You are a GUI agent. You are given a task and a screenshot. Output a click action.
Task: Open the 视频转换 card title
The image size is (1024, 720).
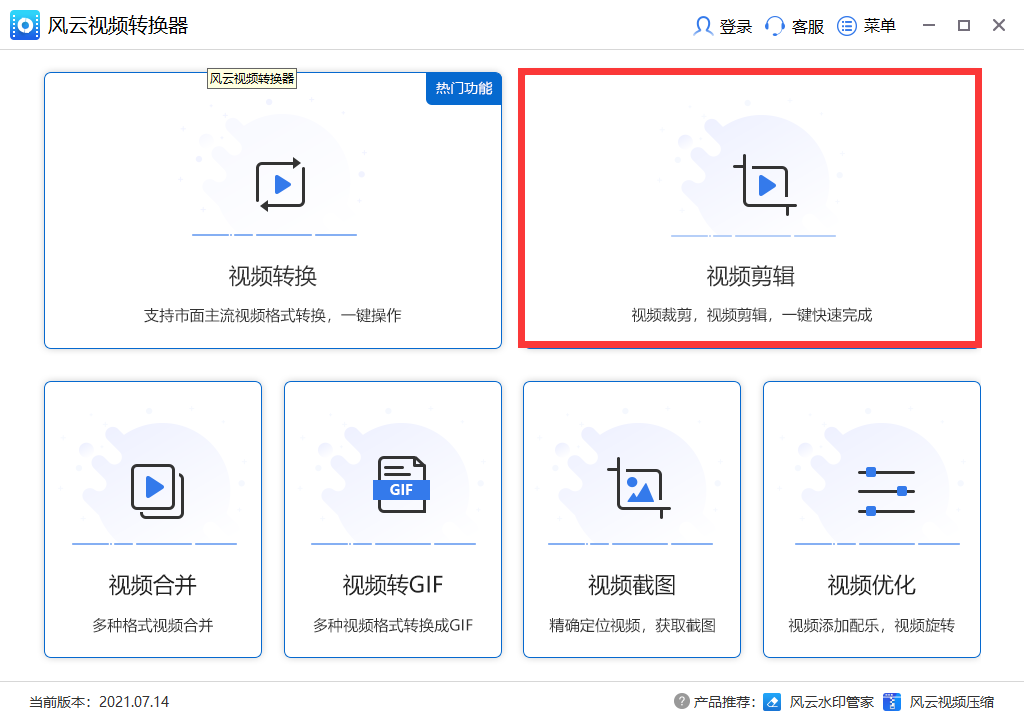coord(273,276)
